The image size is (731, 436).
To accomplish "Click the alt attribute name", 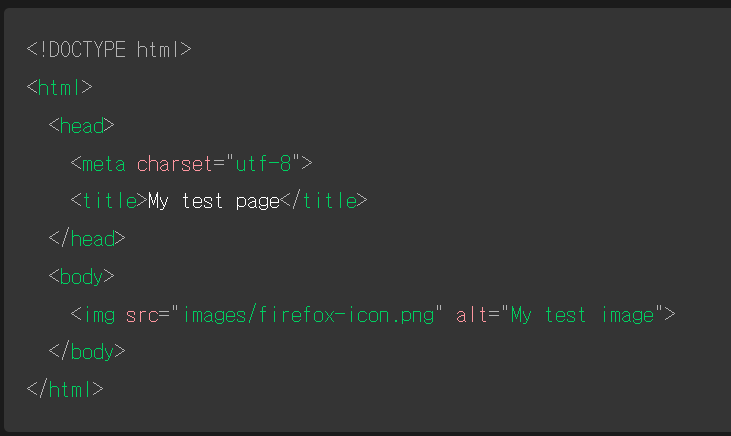I will pos(471,315).
